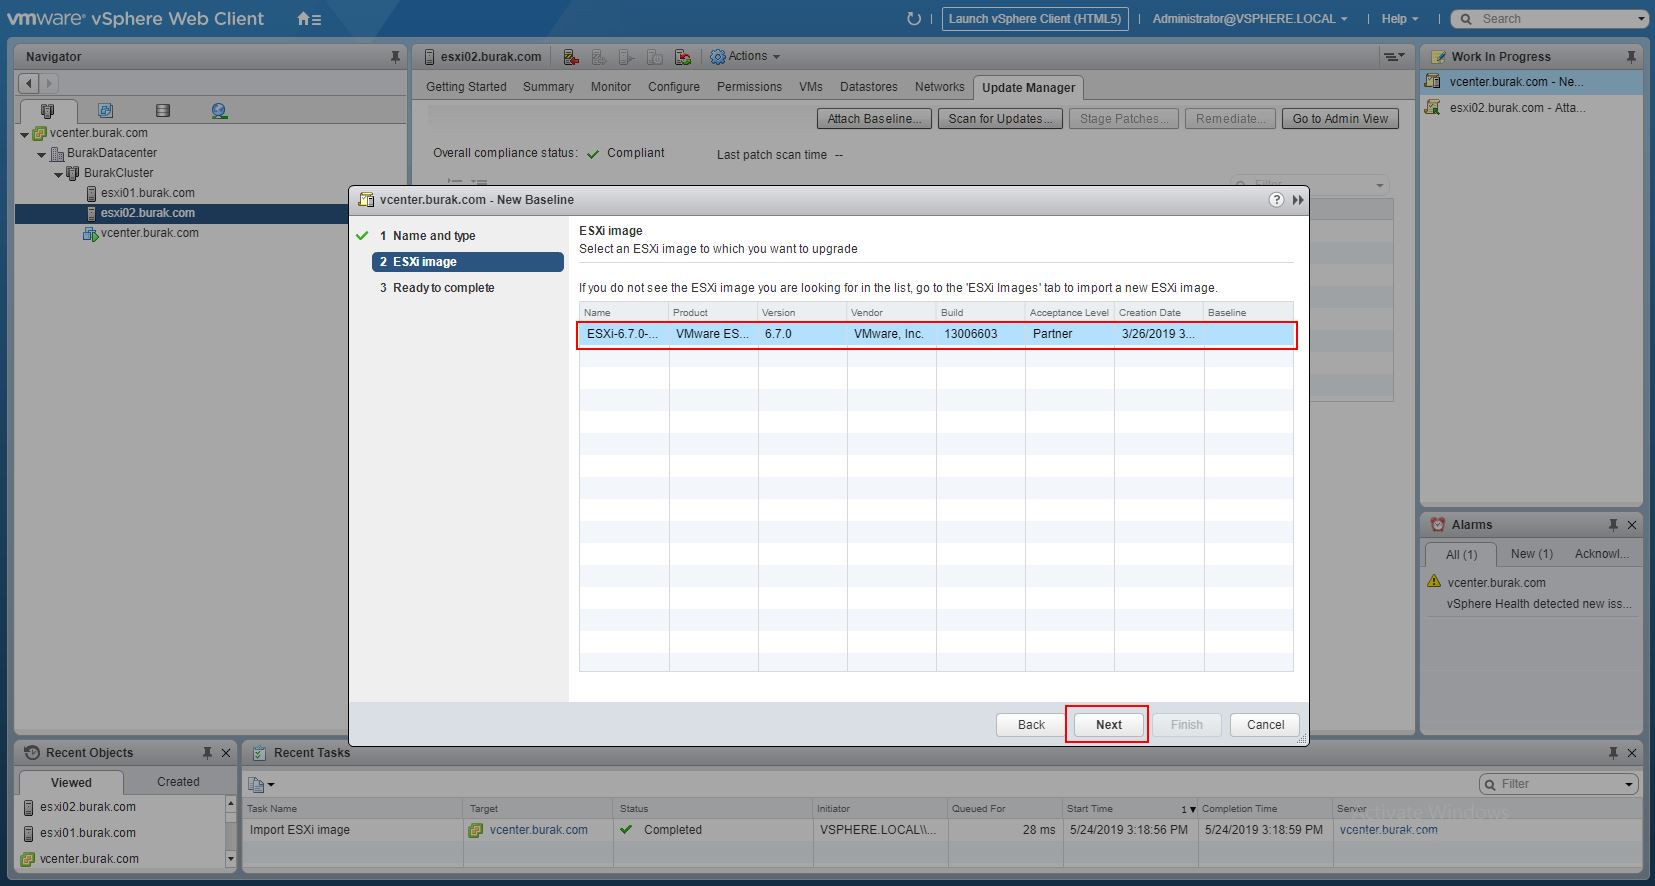Open Storage navigator tab
Image resolution: width=1655 pixels, height=886 pixels.
(x=163, y=111)
